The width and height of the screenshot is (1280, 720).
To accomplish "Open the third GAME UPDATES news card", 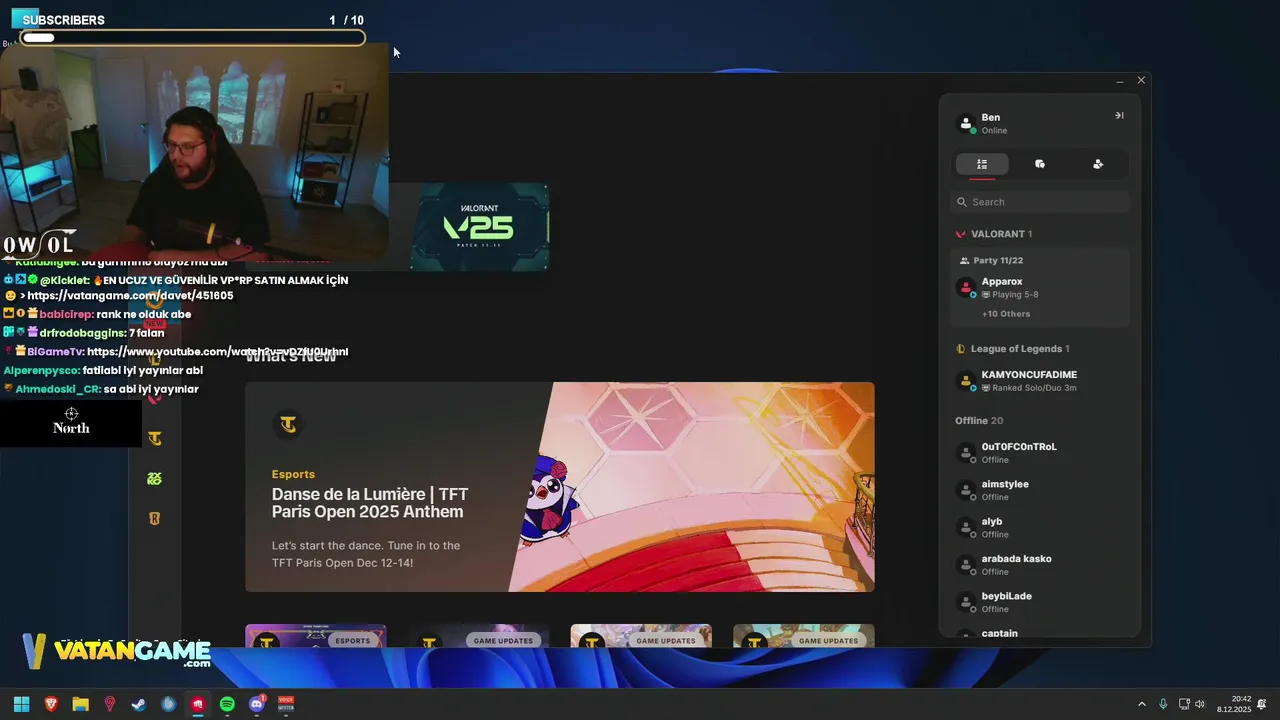I will coord(804,636).
